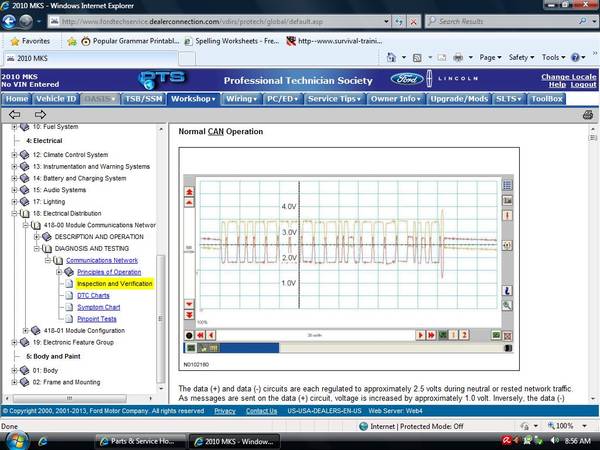Open survival-training bookmark

334,41
